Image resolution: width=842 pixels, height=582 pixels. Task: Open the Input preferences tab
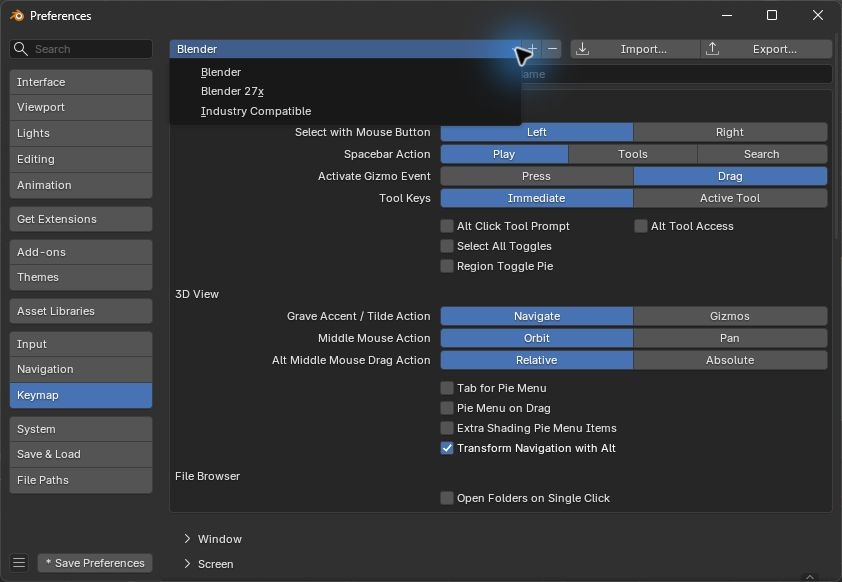coord(81,344)
